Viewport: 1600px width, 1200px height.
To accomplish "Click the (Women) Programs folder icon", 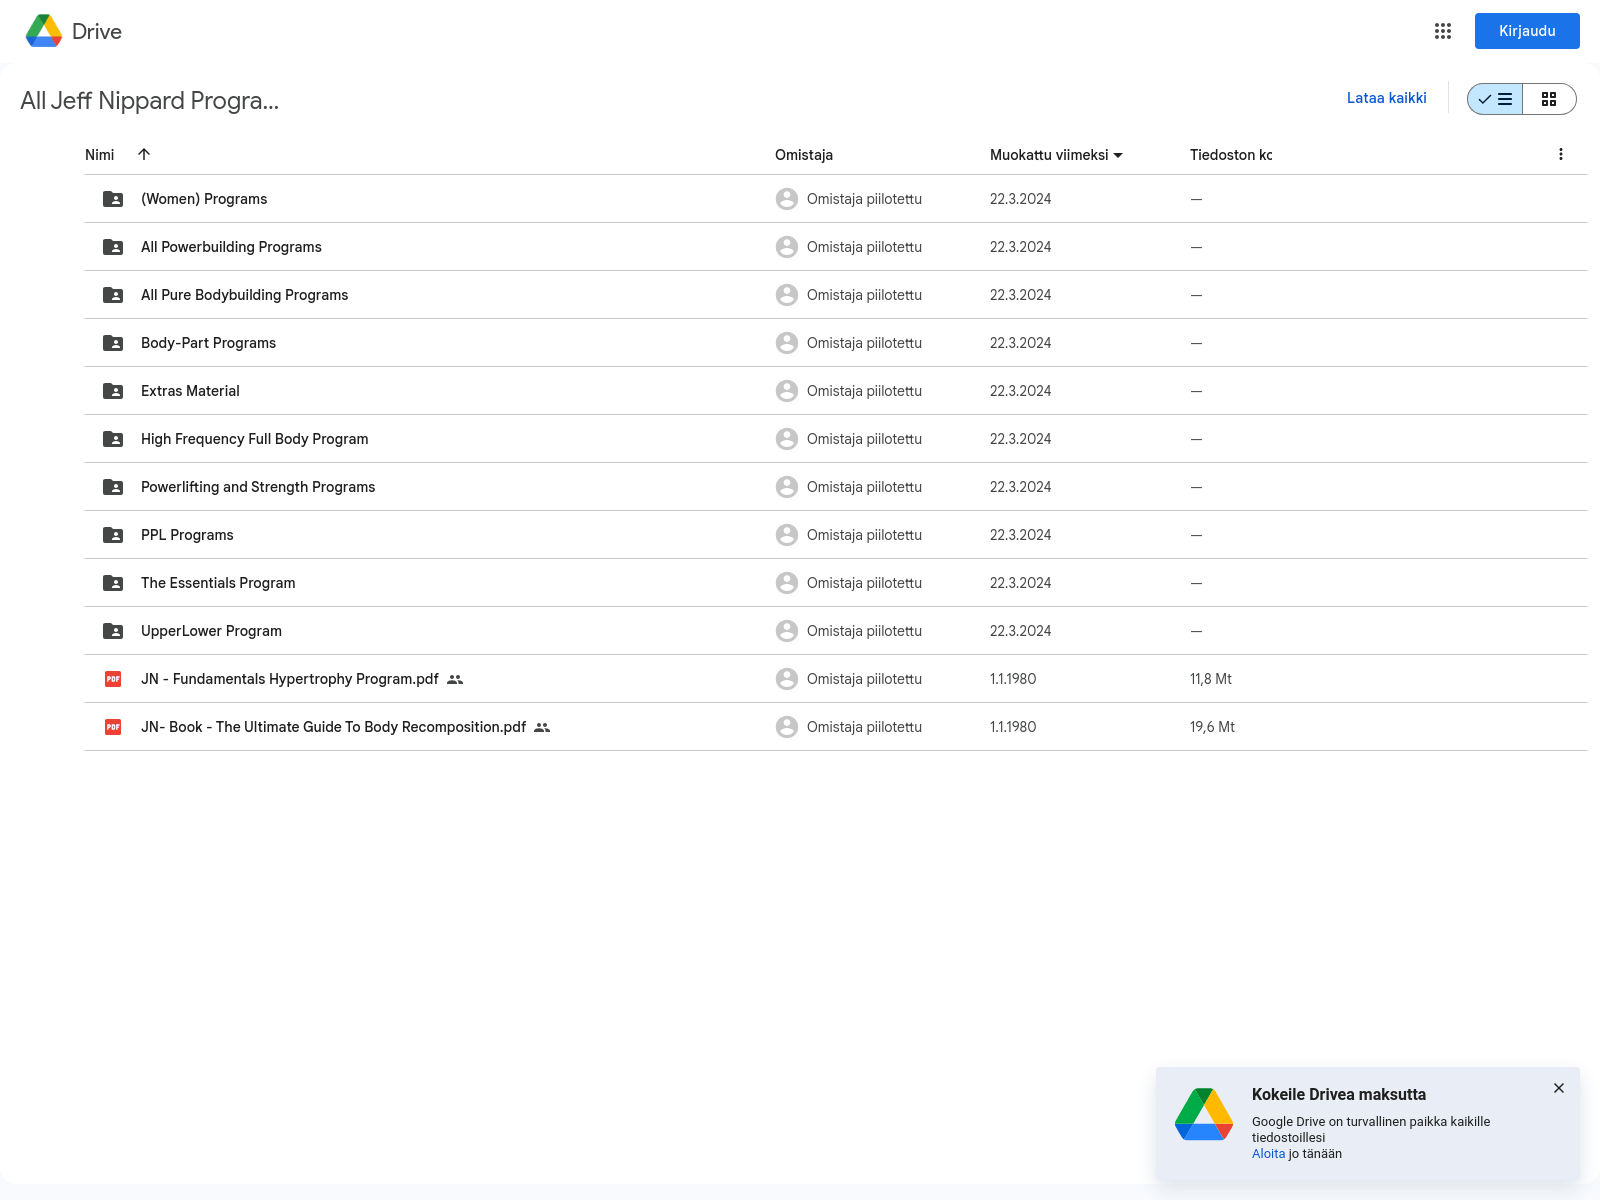I will [113, 199].
